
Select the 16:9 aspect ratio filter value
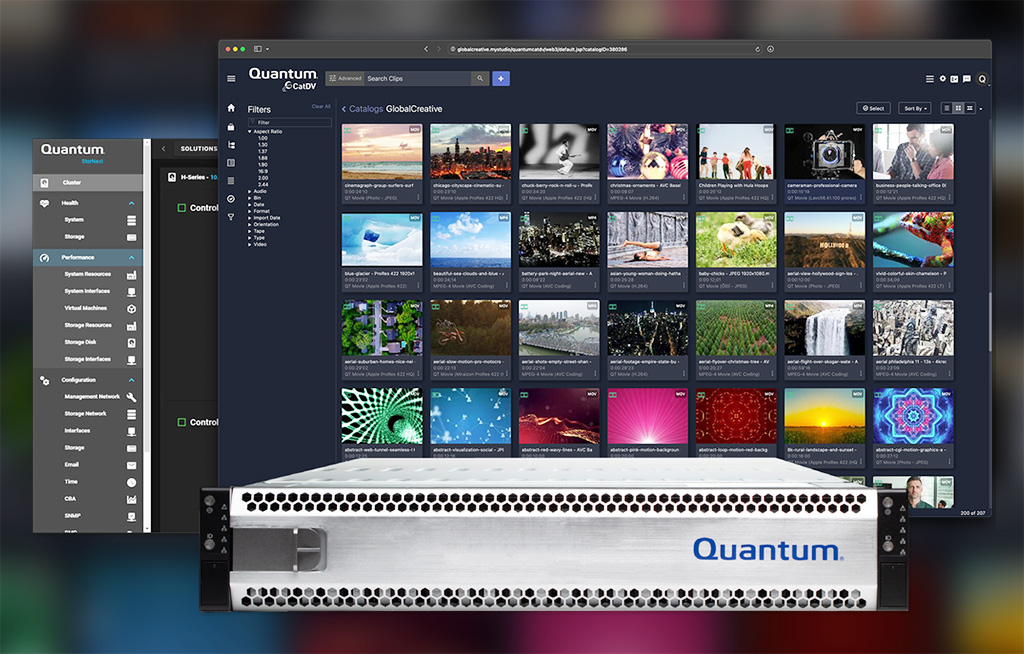click(x=263, y=171)
